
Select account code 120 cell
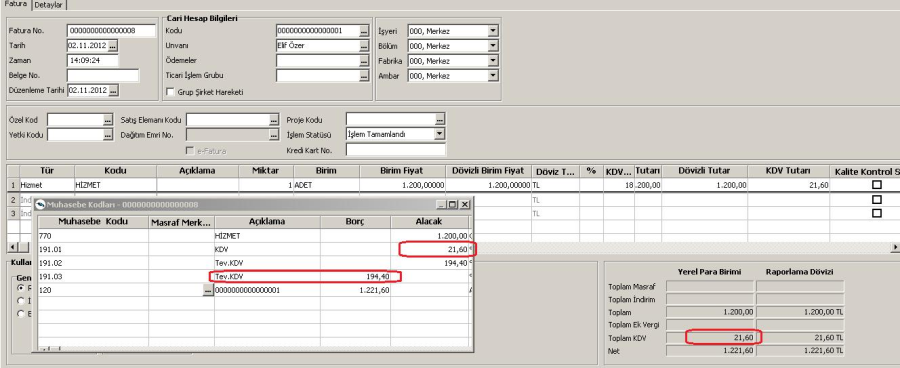[x=93, y=290]
